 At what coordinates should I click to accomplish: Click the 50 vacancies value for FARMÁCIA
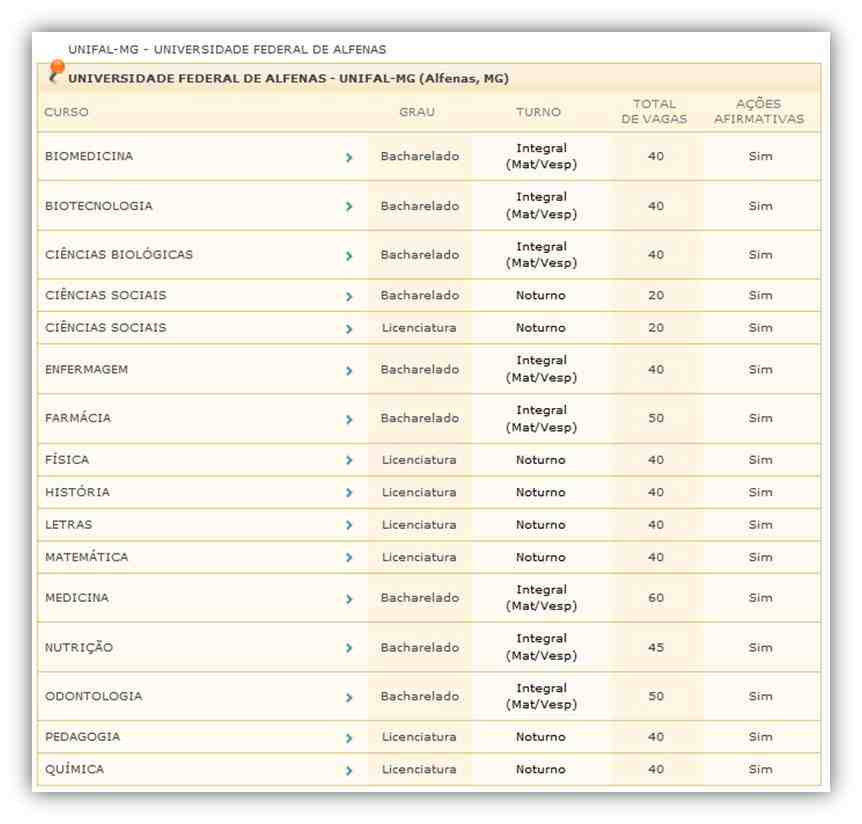656,418
